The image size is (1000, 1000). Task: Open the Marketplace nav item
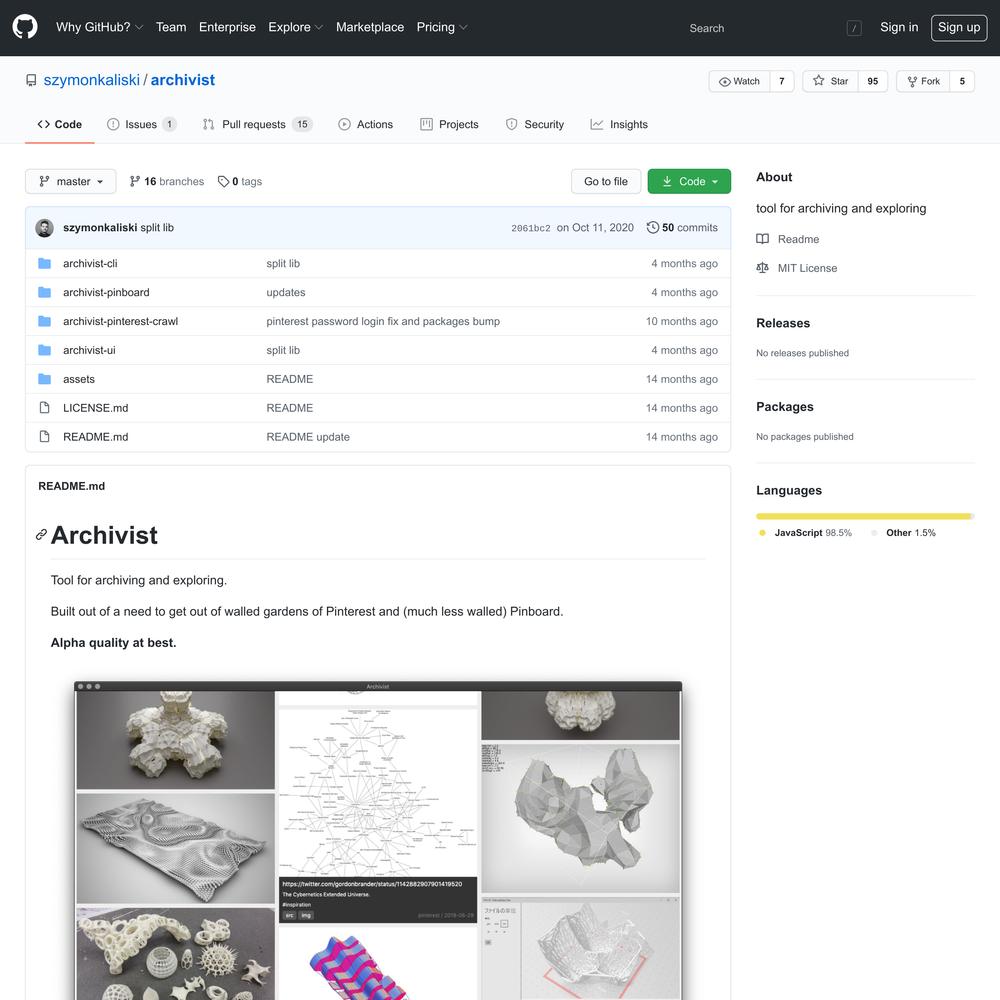(370, 27)
